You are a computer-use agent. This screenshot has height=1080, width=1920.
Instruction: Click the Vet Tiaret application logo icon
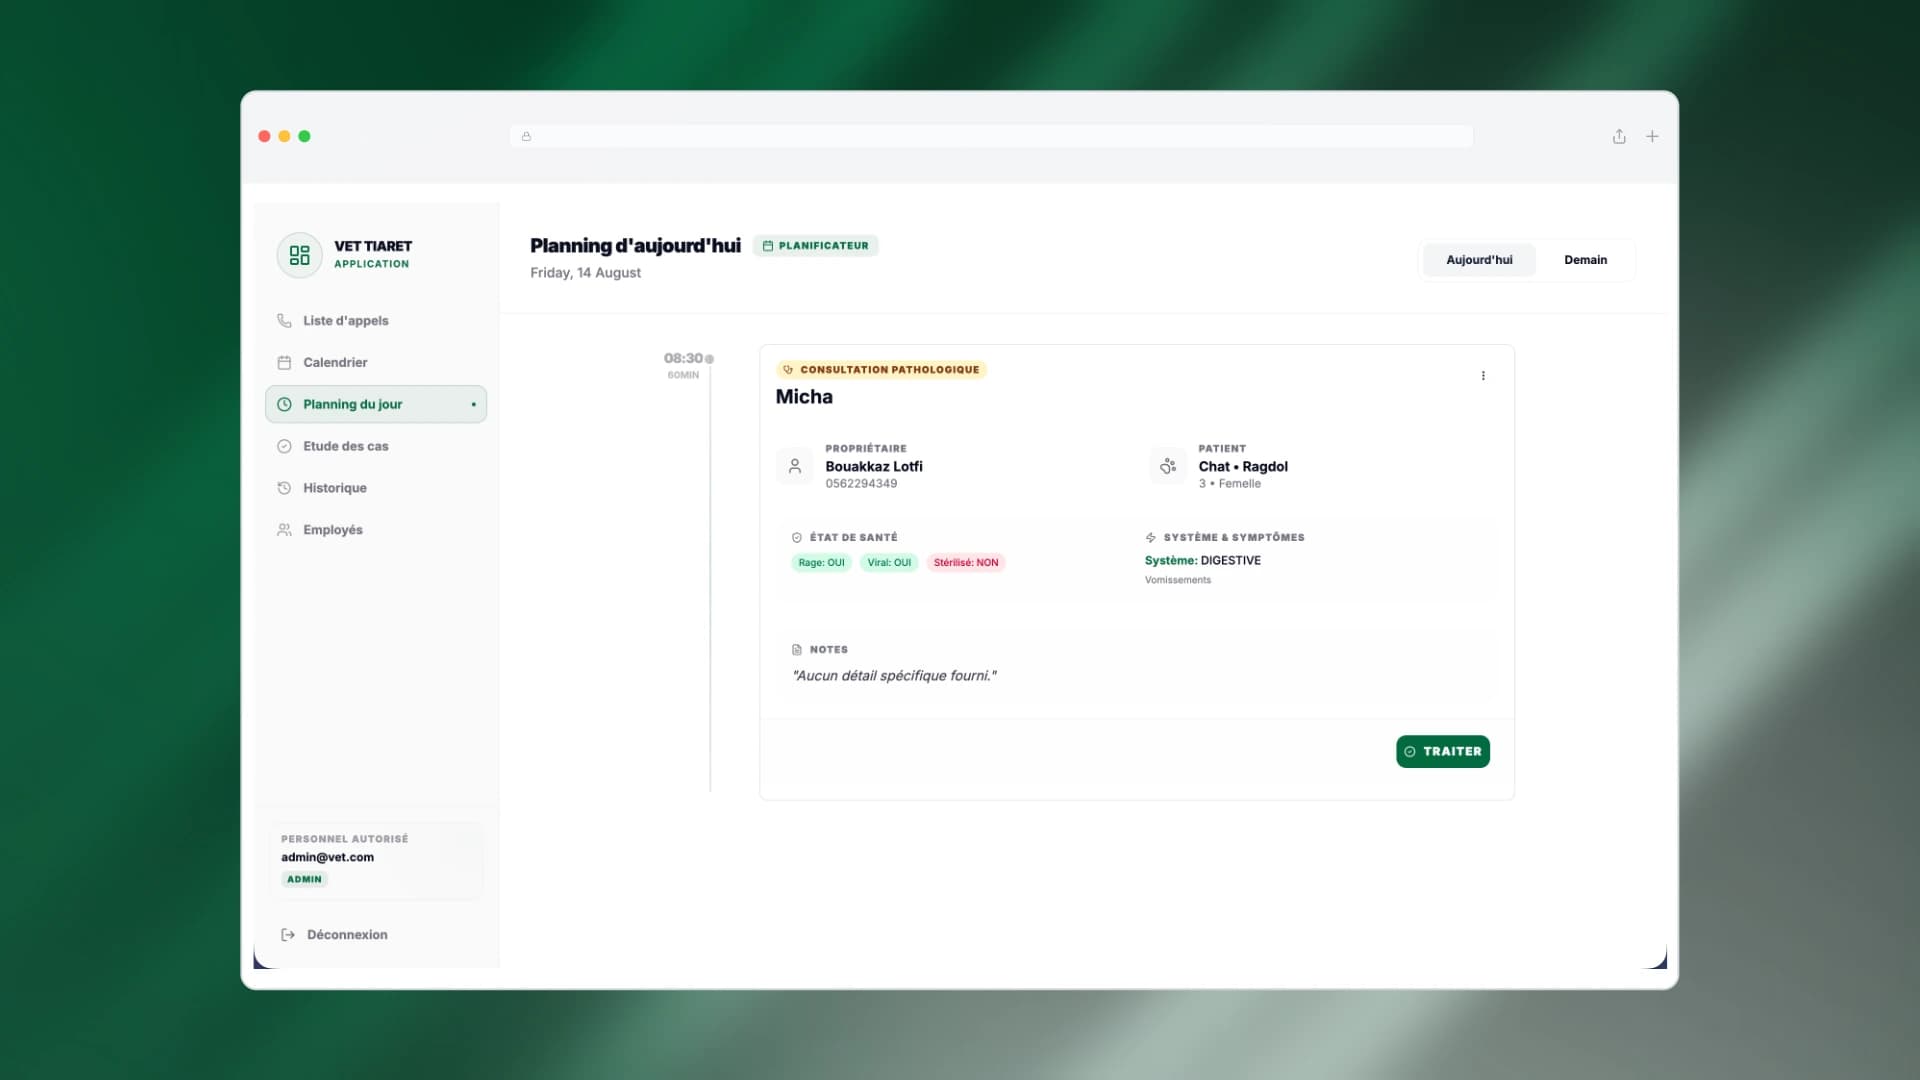point(299,255)
